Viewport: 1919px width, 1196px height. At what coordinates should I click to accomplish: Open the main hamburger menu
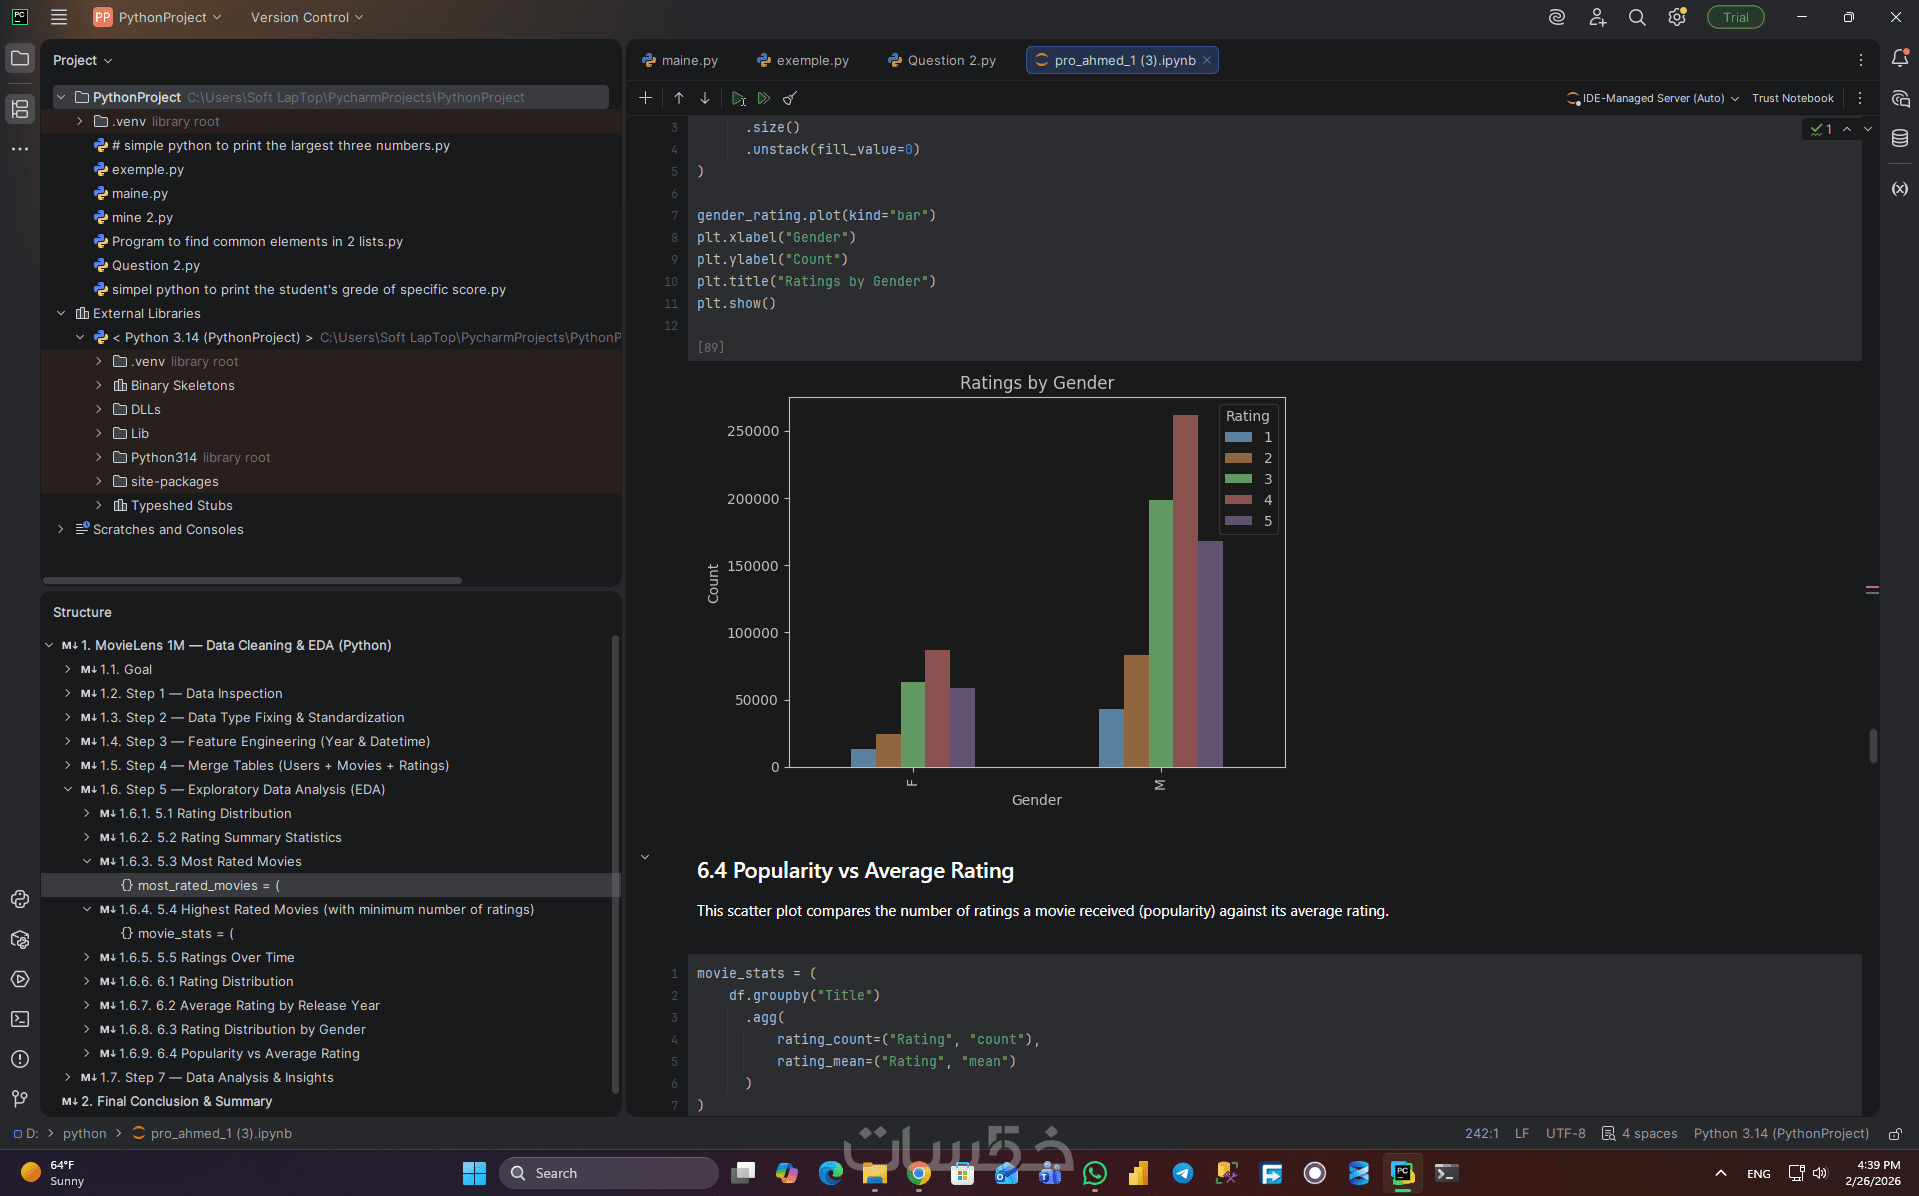(x=59, y=17)
